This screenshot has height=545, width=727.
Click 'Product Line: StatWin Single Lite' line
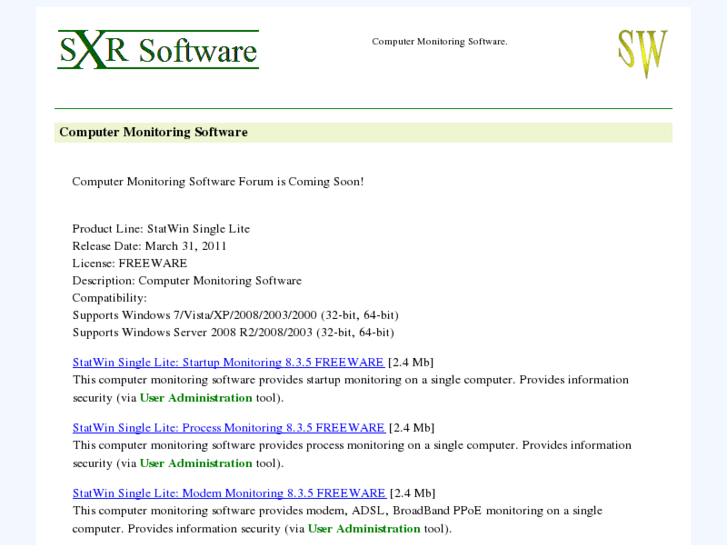tap(161, 229)
